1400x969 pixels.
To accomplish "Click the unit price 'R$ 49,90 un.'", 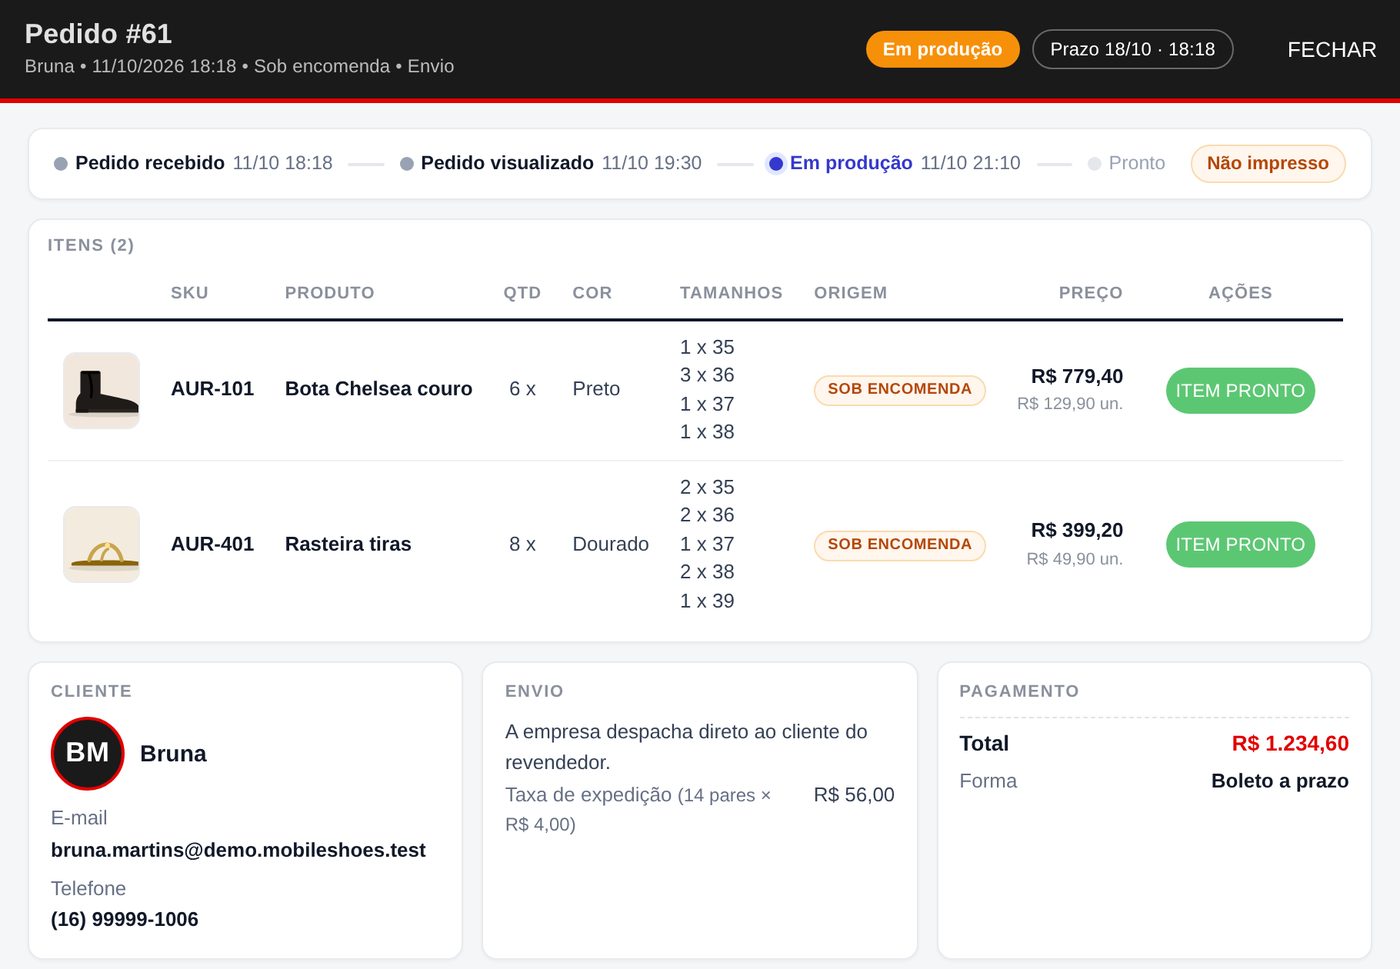I will tap(1075, 559).
